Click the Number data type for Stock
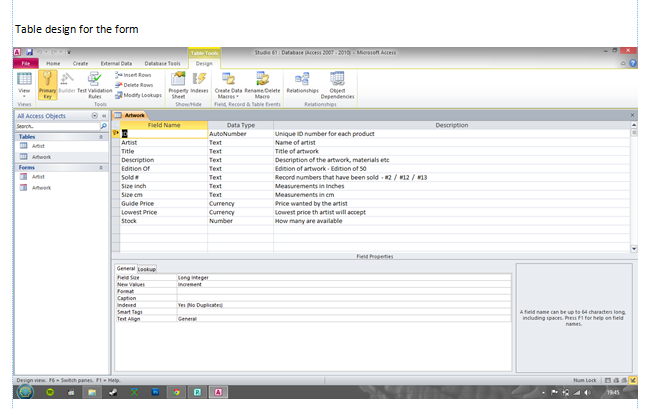Screen dimensions: 646x409 [x=240, y=221]
